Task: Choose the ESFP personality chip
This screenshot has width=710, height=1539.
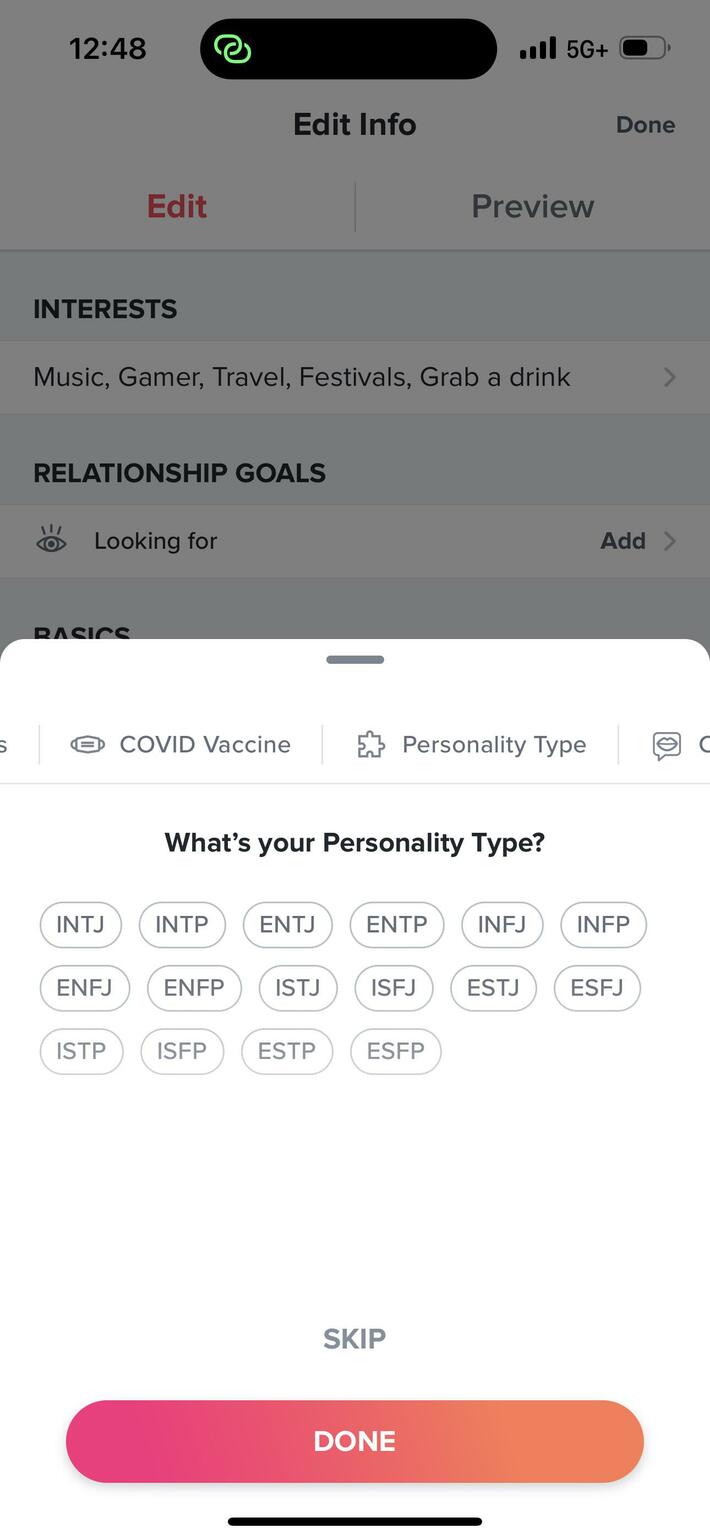Action: point(395,1051)
